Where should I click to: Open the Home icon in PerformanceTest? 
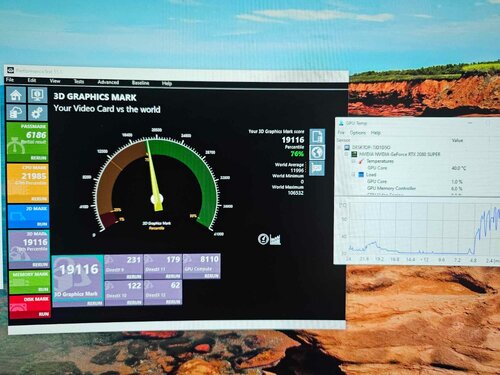16,95
